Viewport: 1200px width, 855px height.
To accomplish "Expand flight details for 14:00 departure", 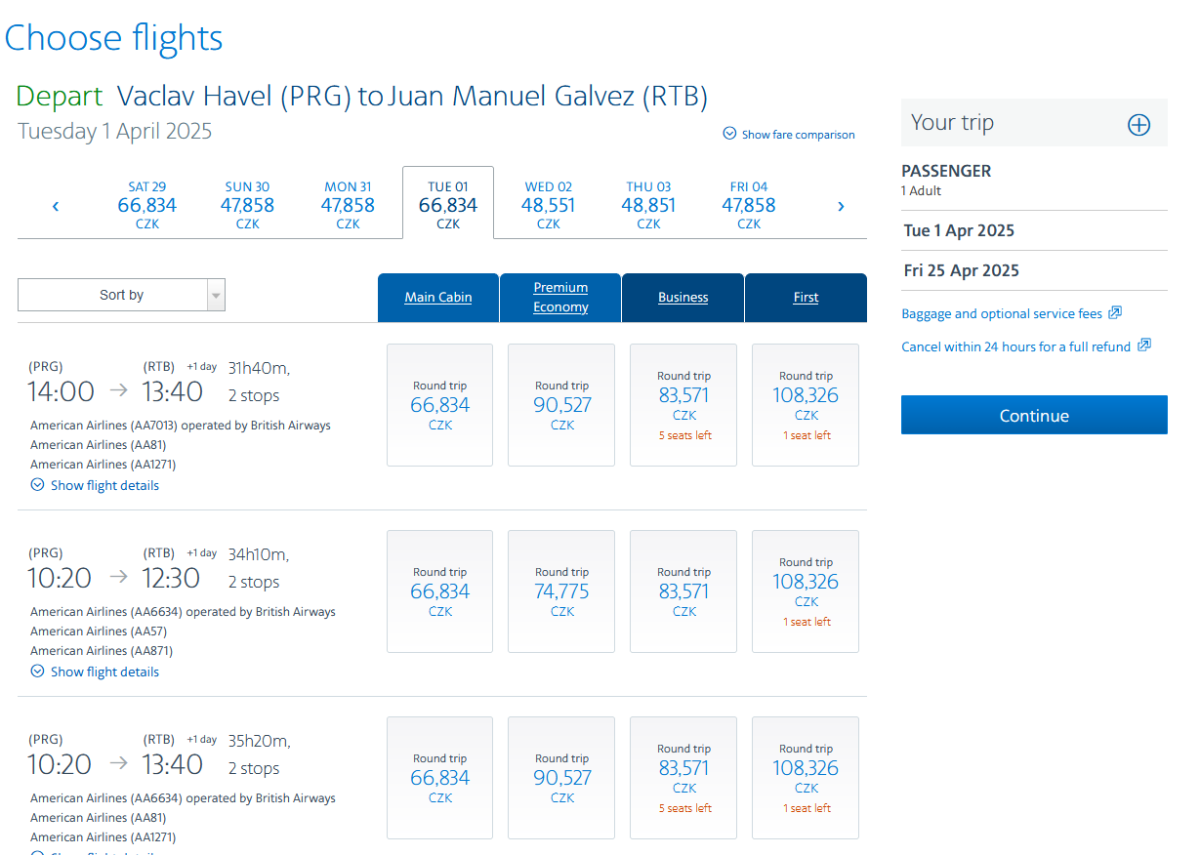I will tap(95, 485).
